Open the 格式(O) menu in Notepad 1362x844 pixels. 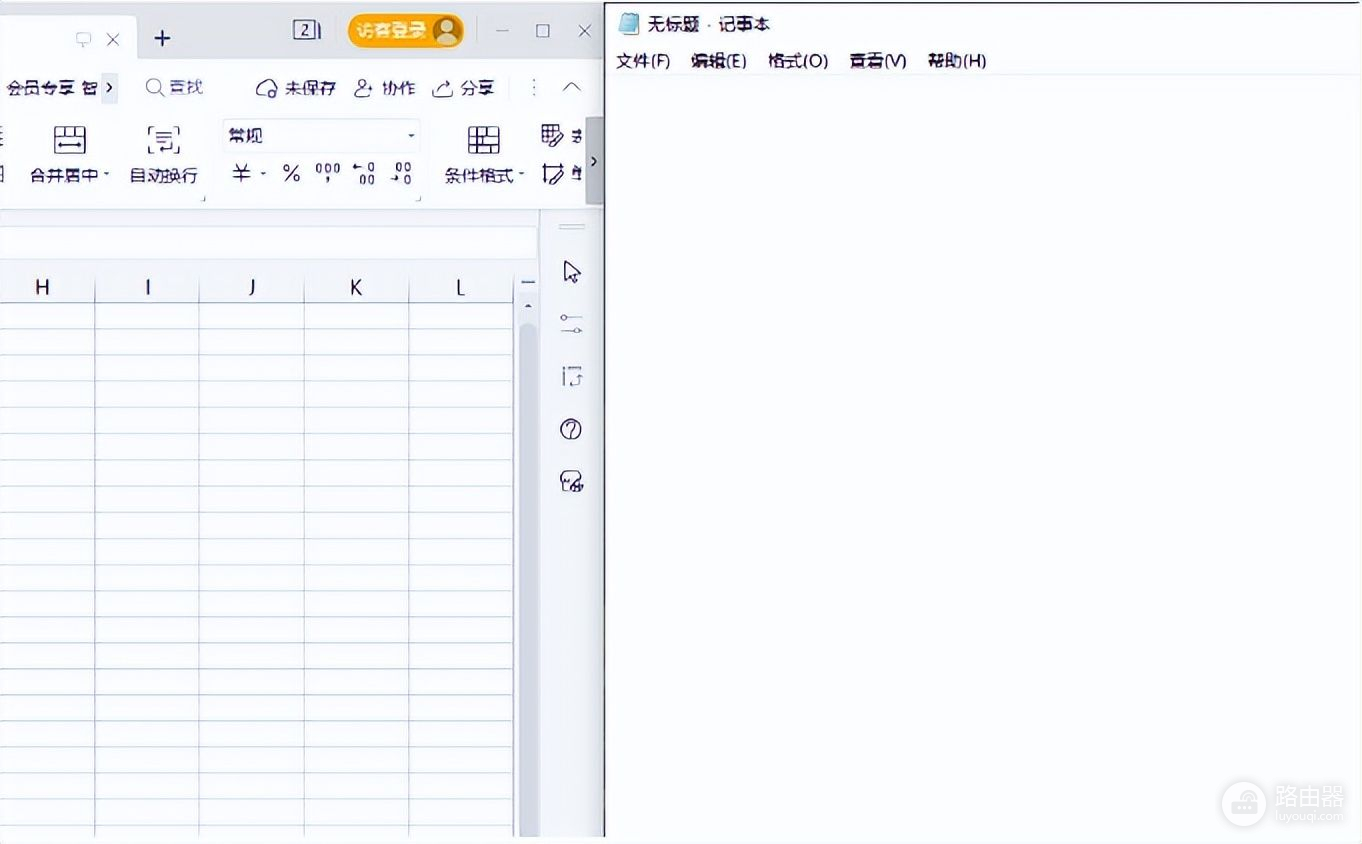(x=797, y=61)
